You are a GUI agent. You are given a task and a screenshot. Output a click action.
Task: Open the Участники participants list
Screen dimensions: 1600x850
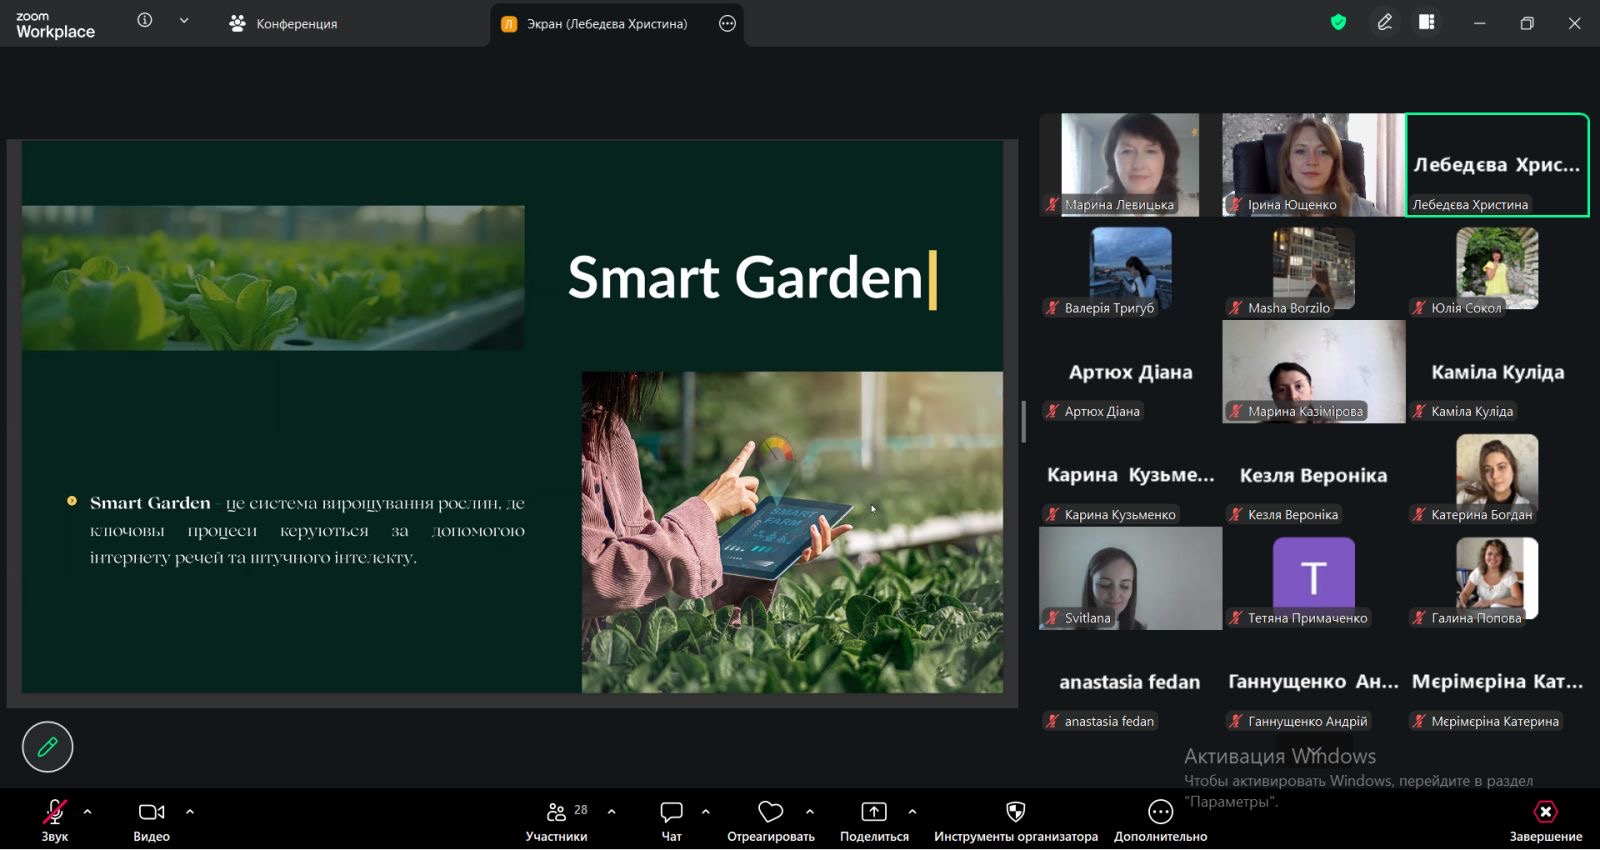(556, 819)
